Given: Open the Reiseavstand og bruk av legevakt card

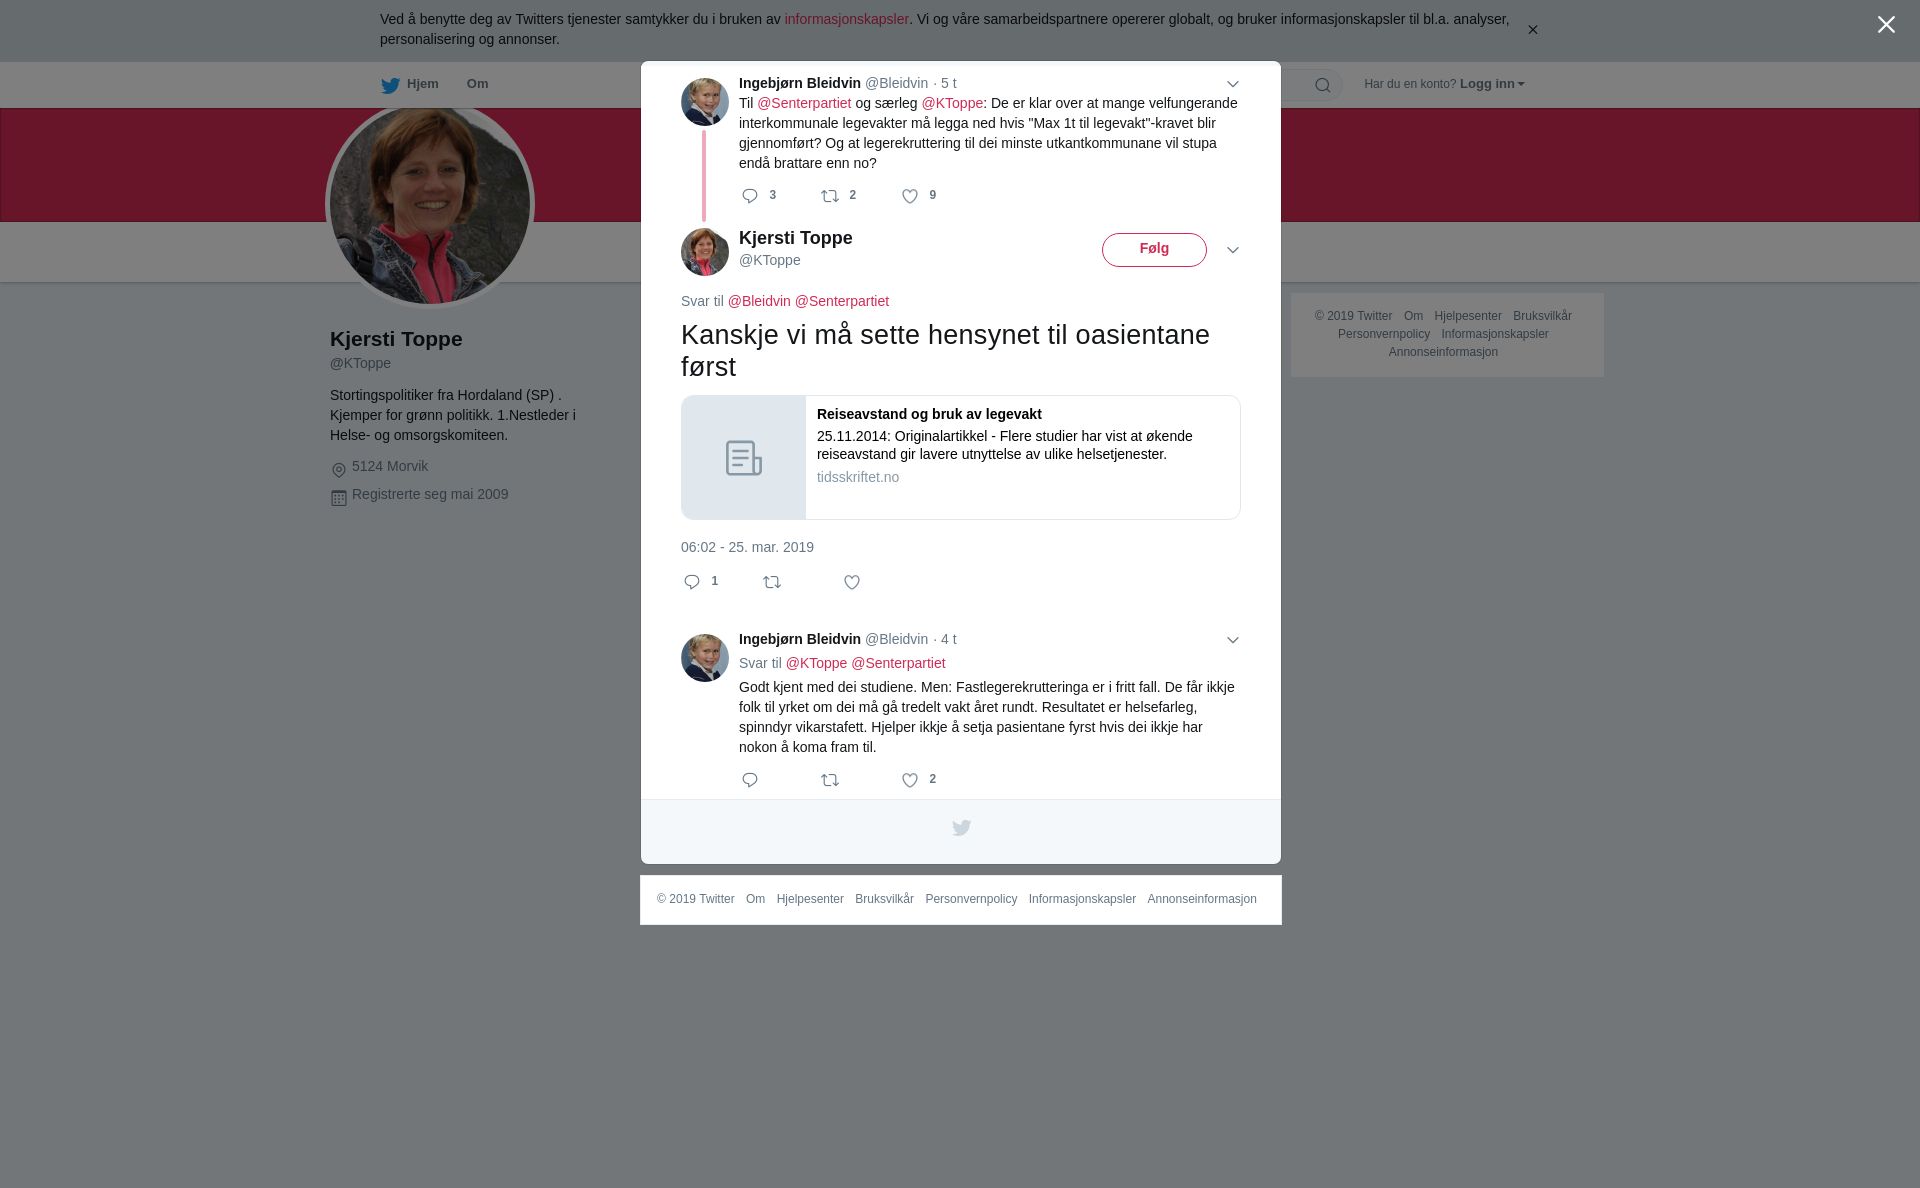Looking at the screenshot, I should click(x=960, y=457).
